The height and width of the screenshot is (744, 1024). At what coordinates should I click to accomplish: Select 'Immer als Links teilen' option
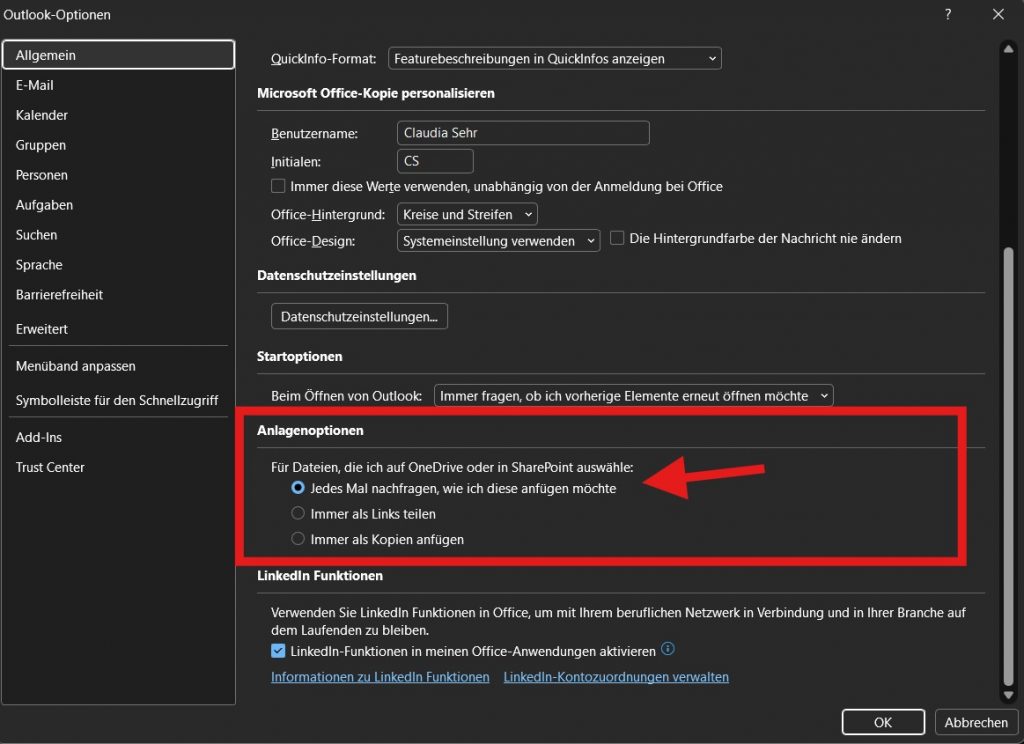[x=298, y=514]
